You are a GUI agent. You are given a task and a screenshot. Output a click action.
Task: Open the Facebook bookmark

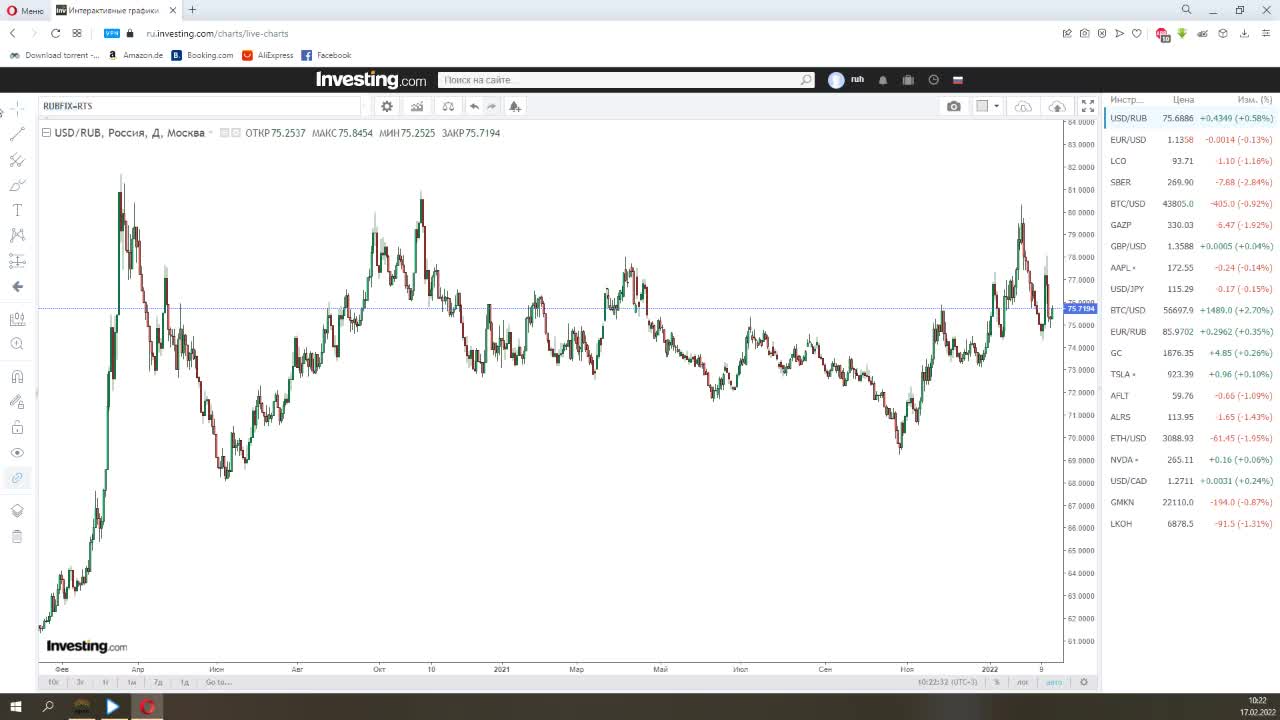coord(326,55)
